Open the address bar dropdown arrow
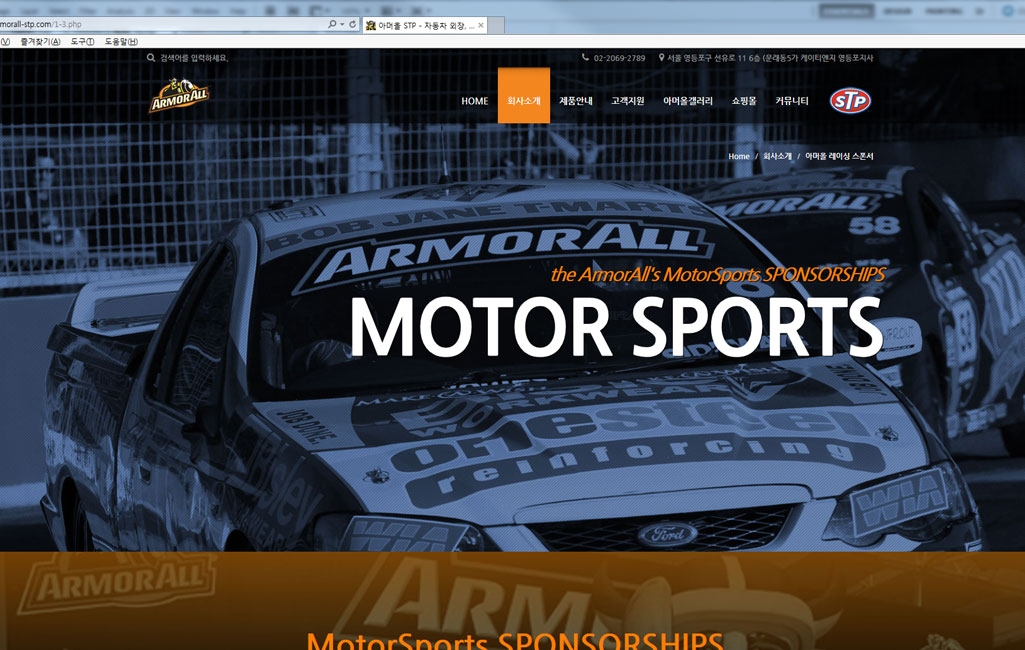Viewport: 1025px width, 650px height. 342,25
